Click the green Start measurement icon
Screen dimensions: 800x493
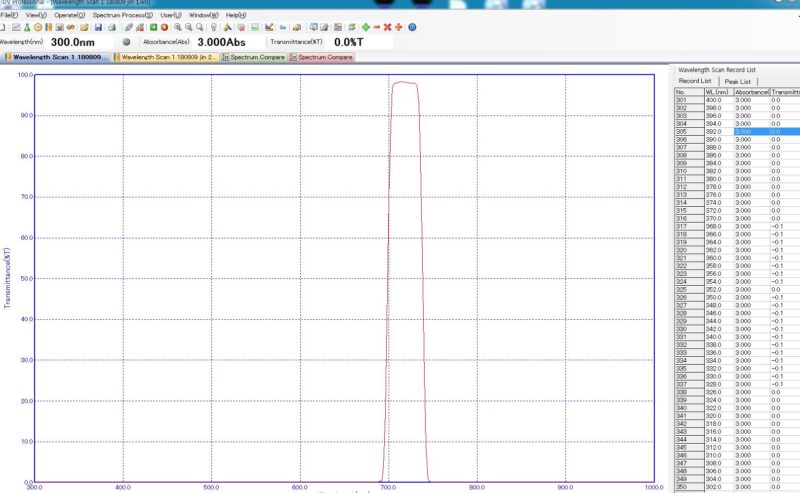(x=152, y=27)
